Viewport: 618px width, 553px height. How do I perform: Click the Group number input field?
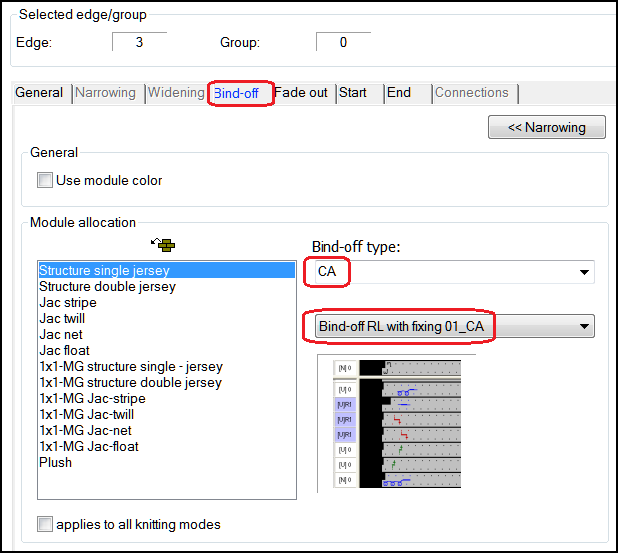[343, 43]
